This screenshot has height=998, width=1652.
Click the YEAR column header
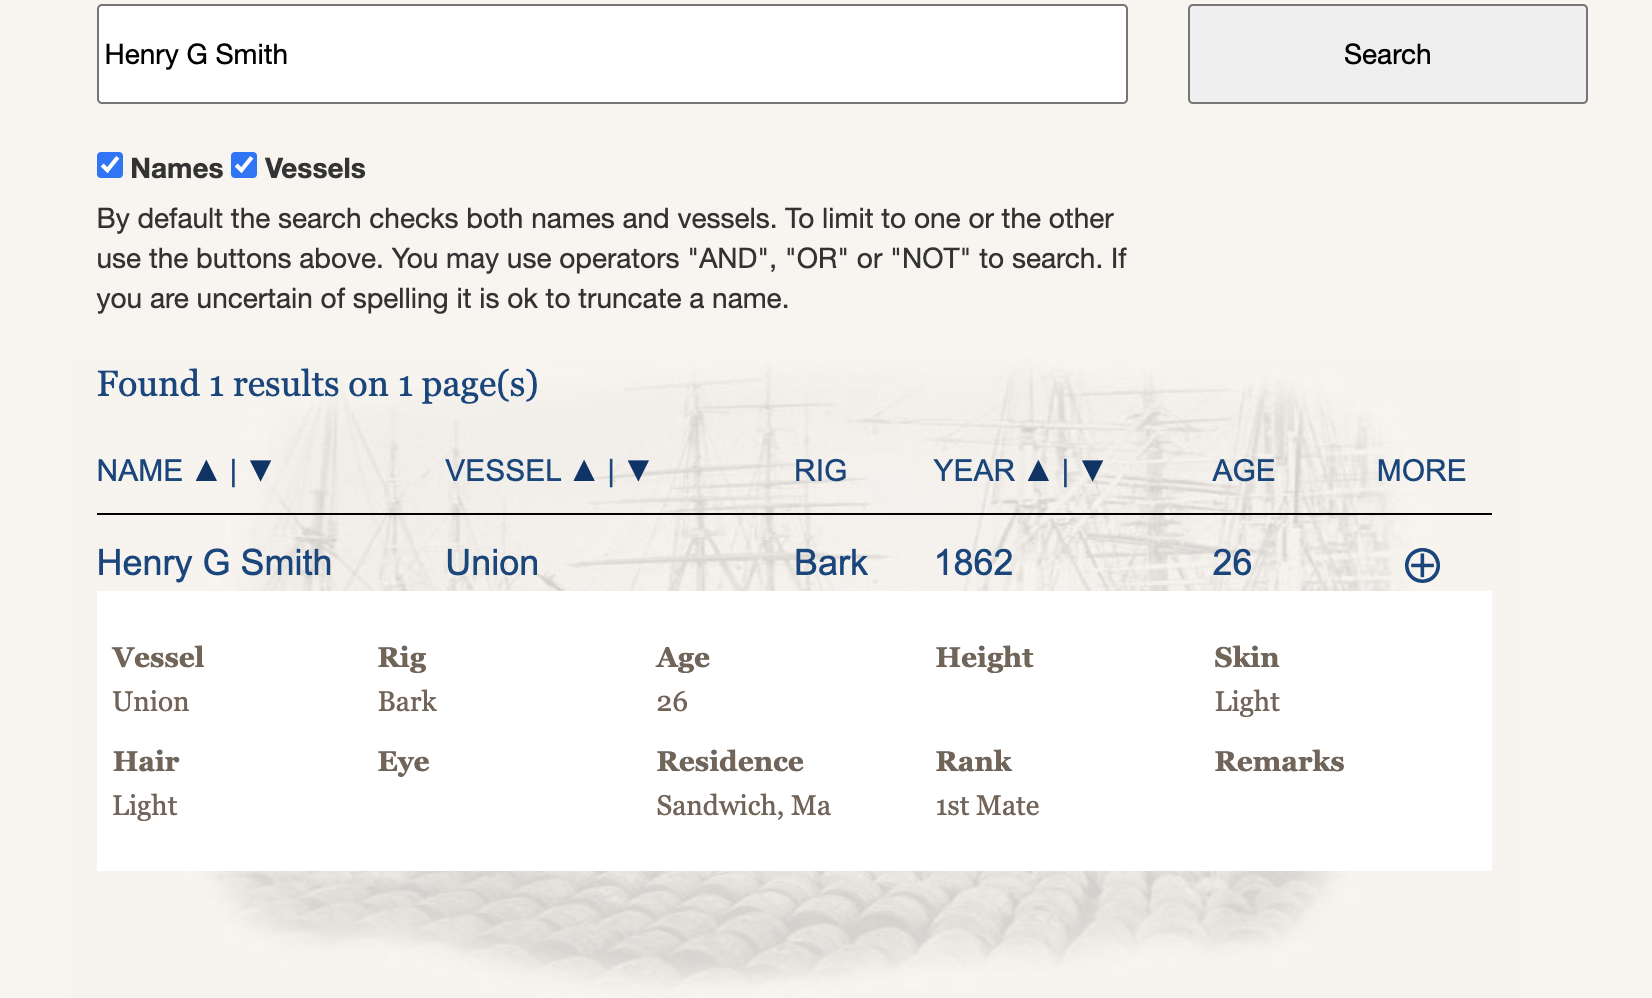click(974, 470)
